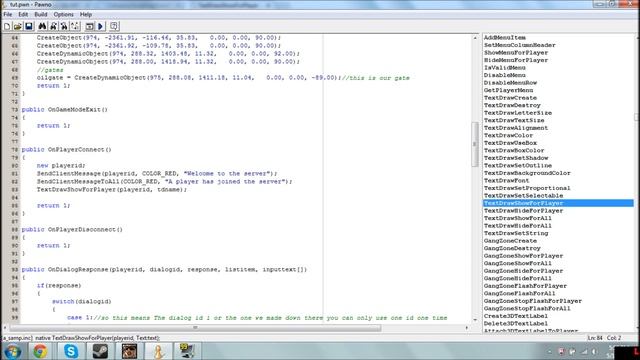Select SetMenuColumnHeader in the function list

[x=520, y=45]
